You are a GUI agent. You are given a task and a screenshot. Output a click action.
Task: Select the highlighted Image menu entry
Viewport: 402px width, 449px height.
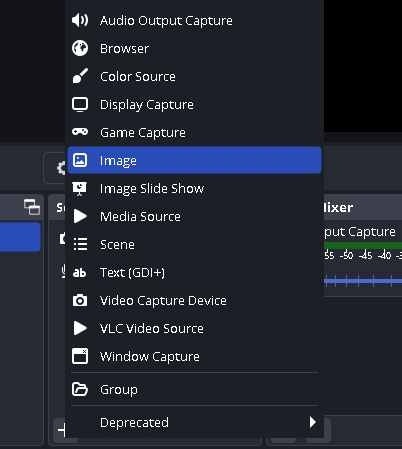[x=194, y=160]
